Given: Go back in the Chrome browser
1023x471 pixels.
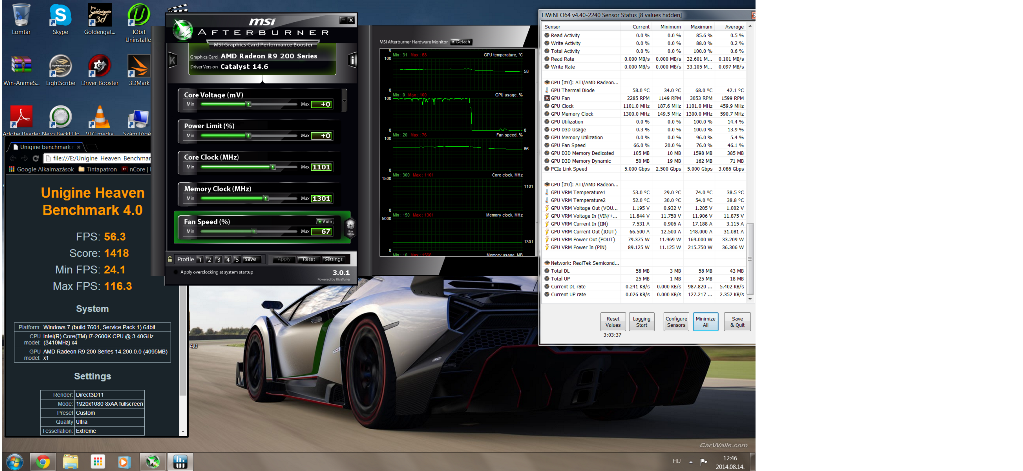Looking at the screenshot, I should click(x=12, y=158).
